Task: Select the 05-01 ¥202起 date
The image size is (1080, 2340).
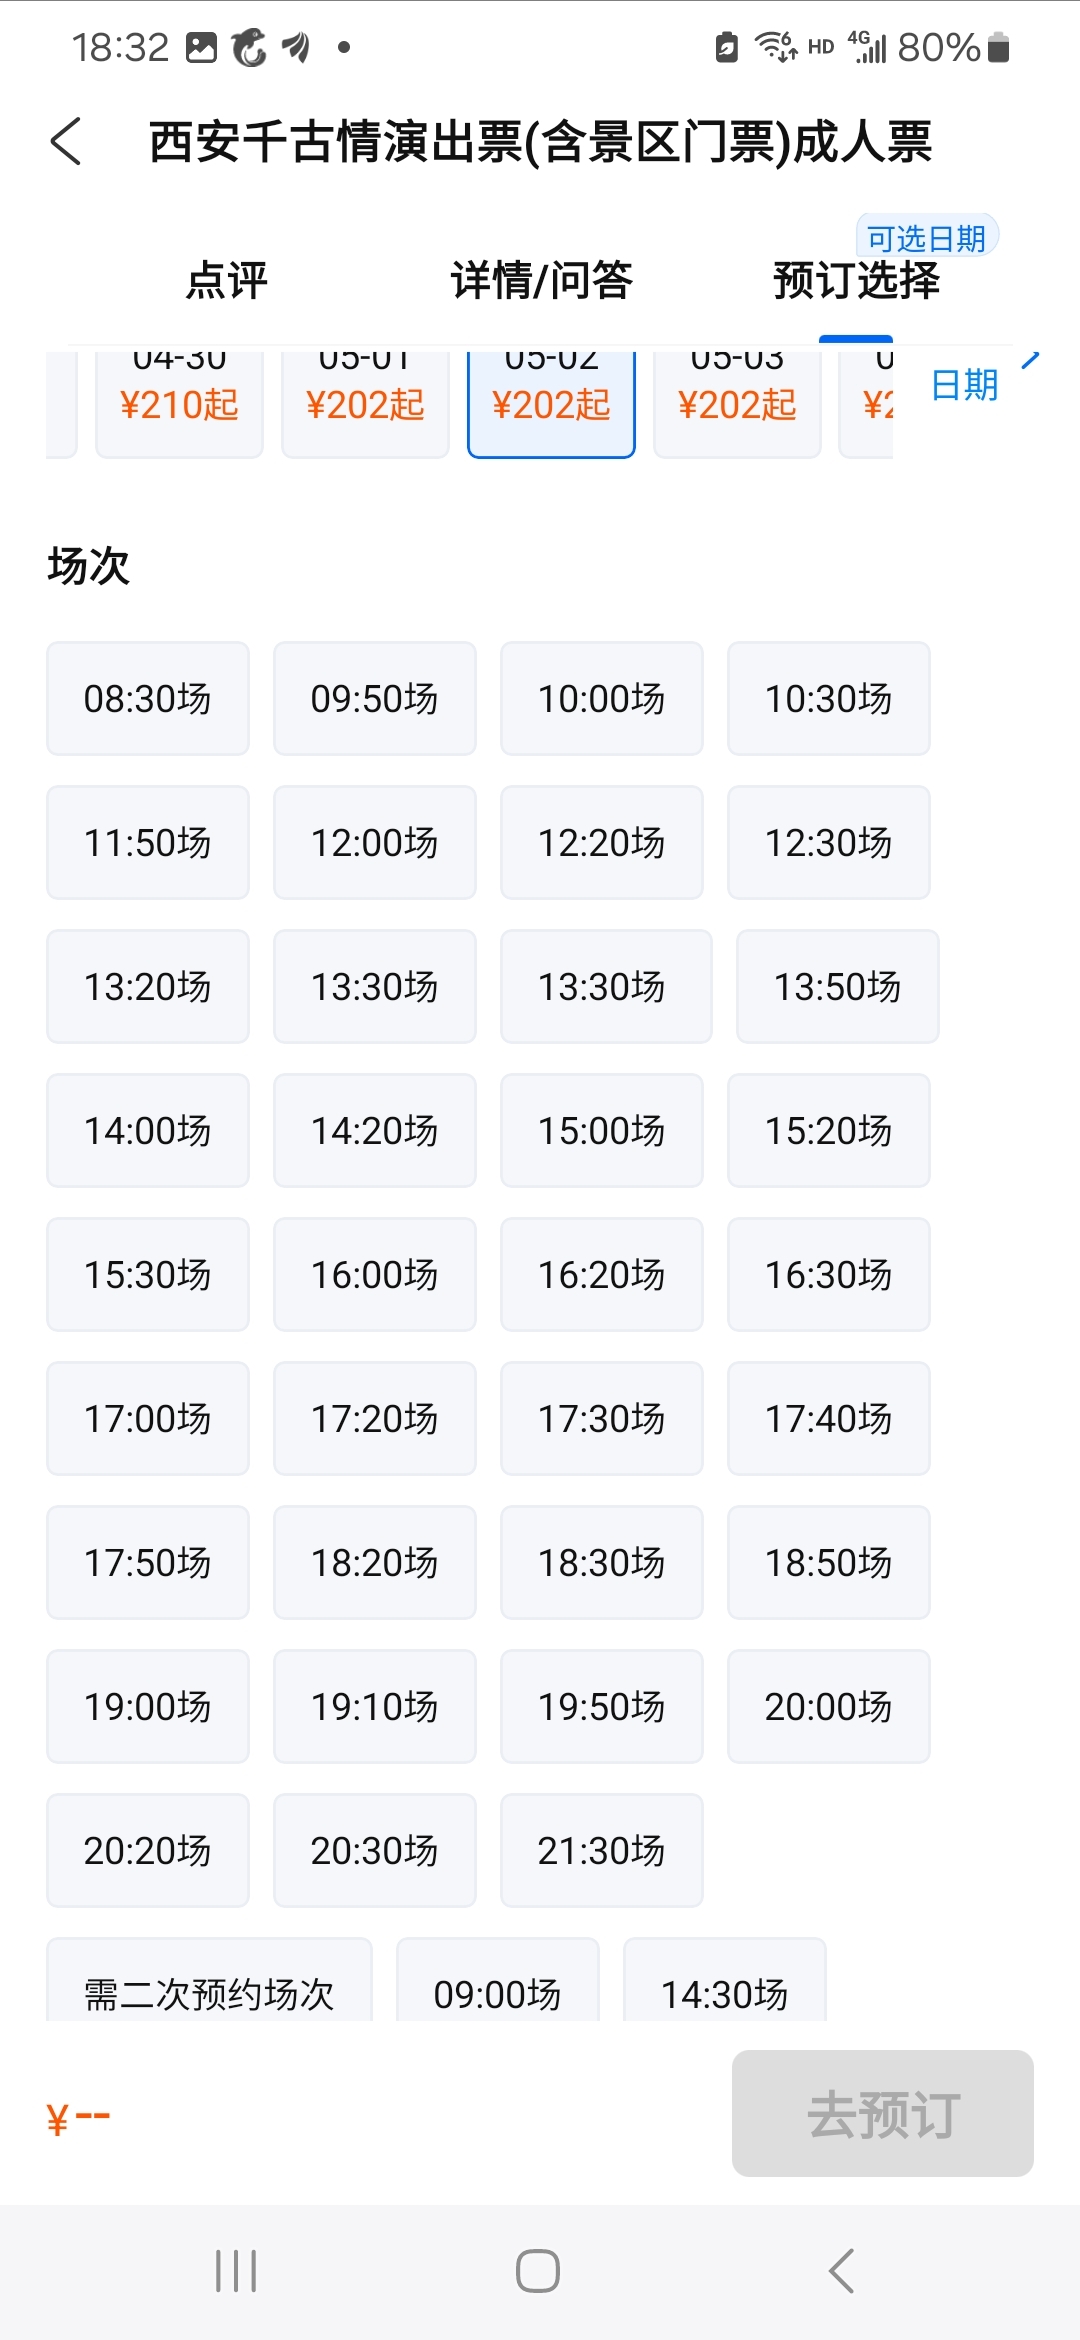Action: (x=366, y=401)
